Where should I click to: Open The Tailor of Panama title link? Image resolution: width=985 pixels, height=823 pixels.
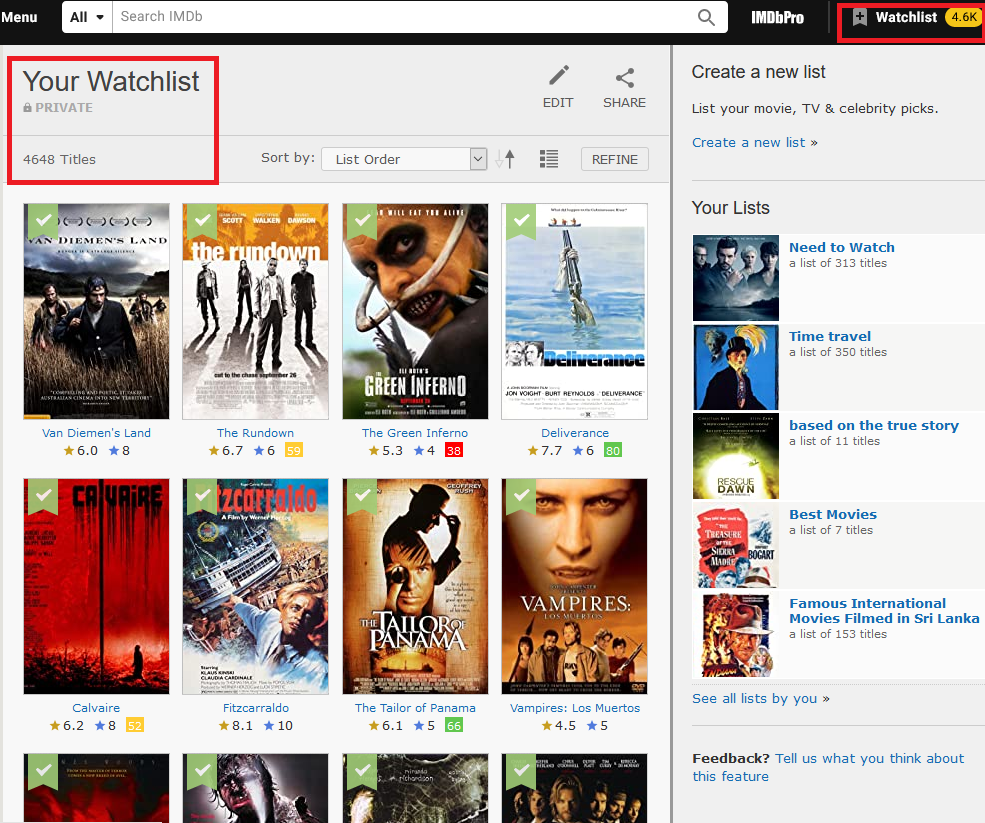pos(415,708)
